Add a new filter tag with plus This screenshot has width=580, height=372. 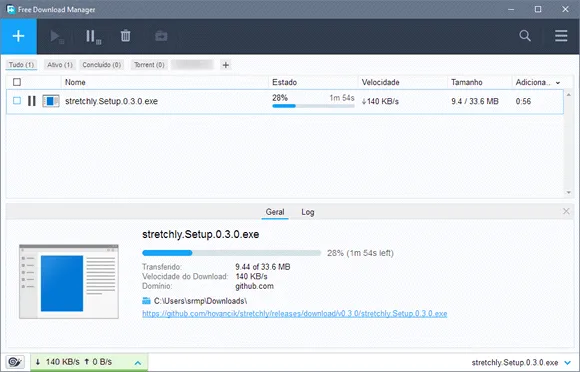click(x=226, y=65)
